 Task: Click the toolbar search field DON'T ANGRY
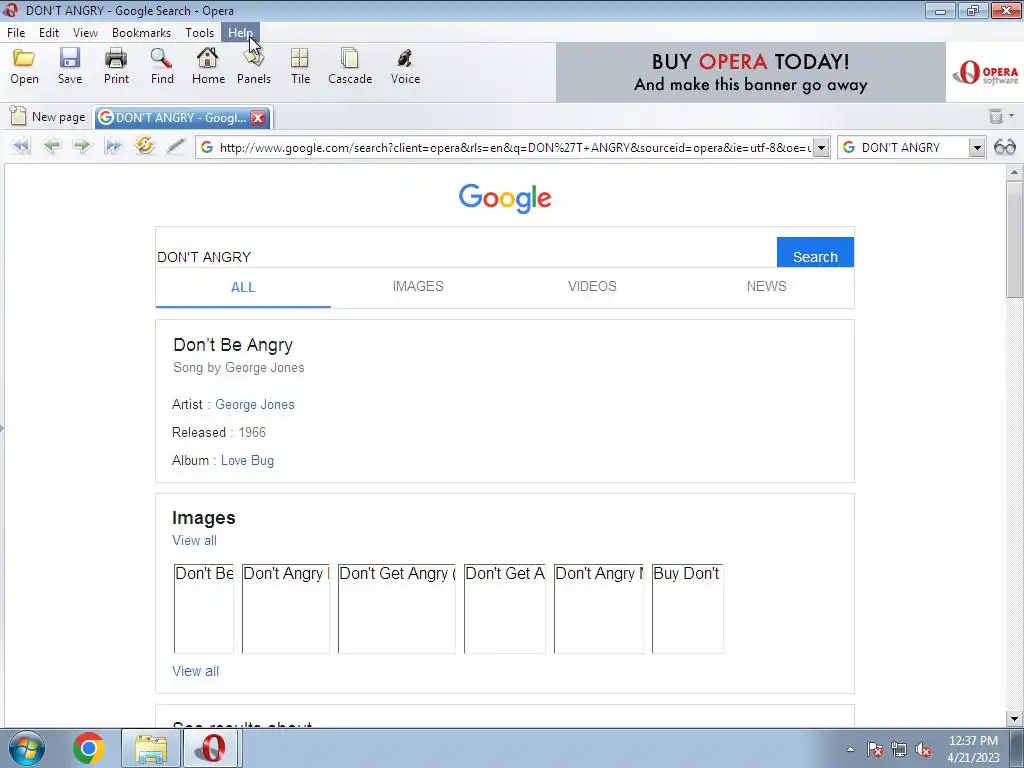click(913, 148)
